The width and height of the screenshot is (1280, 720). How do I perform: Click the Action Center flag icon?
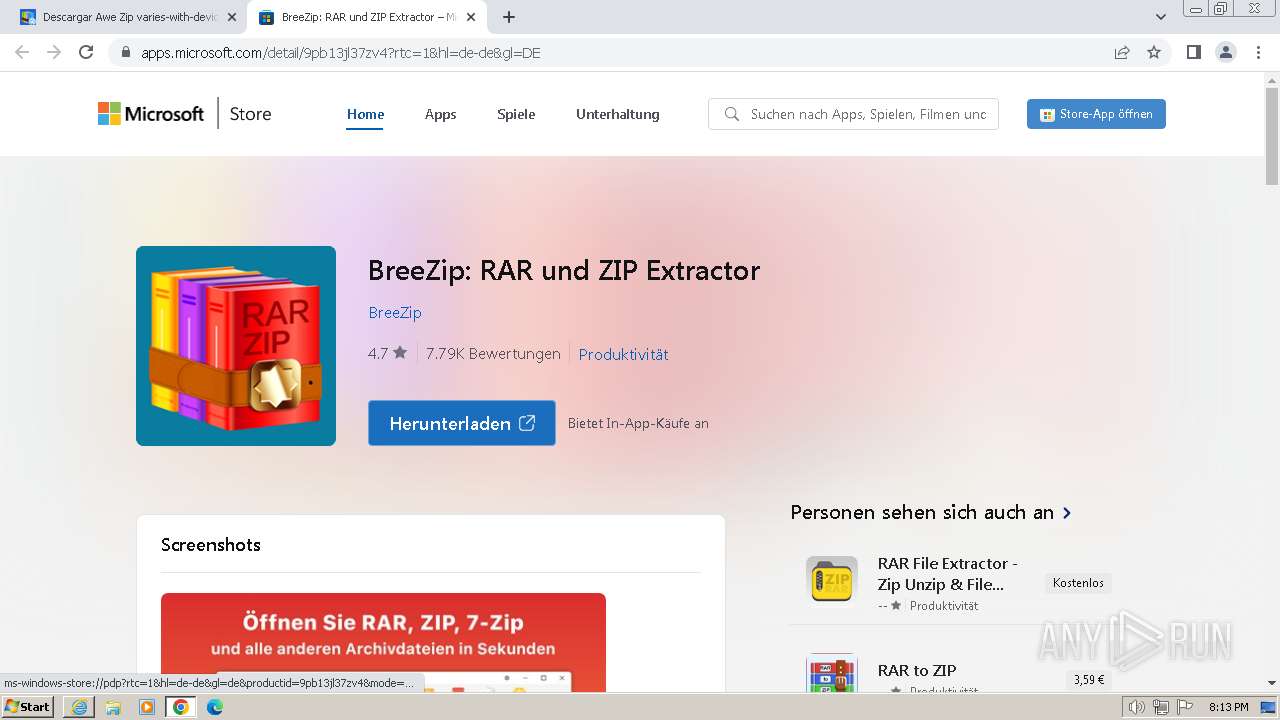point(1185,707)
